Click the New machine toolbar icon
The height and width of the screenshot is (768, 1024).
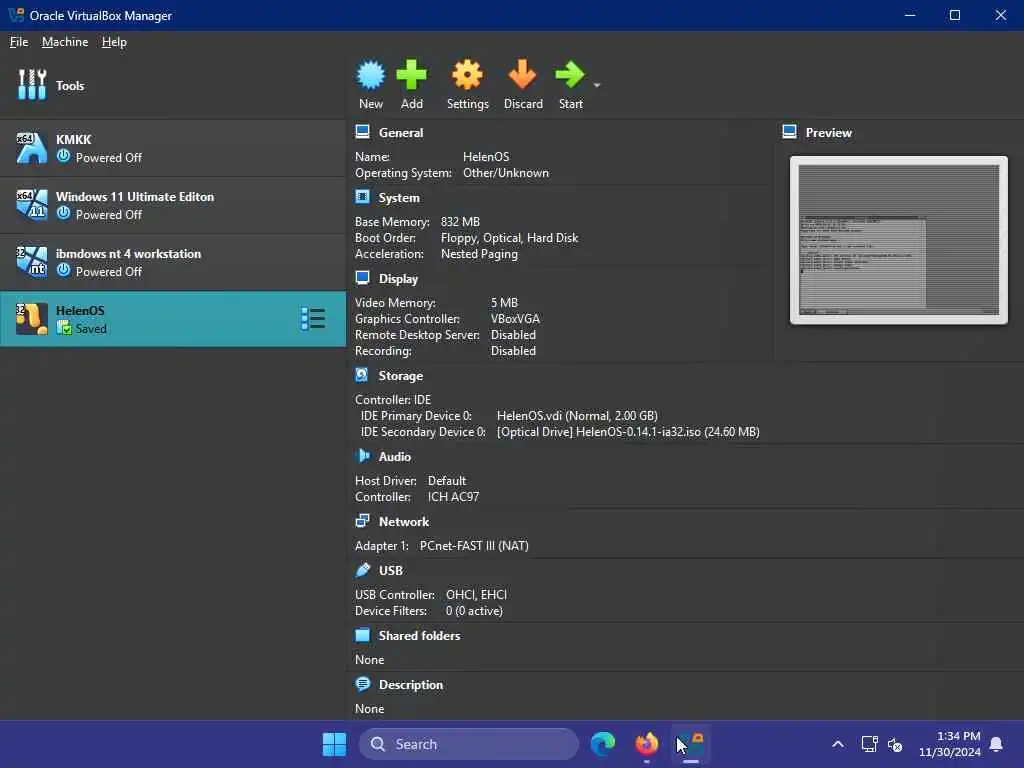coord(370,75)
